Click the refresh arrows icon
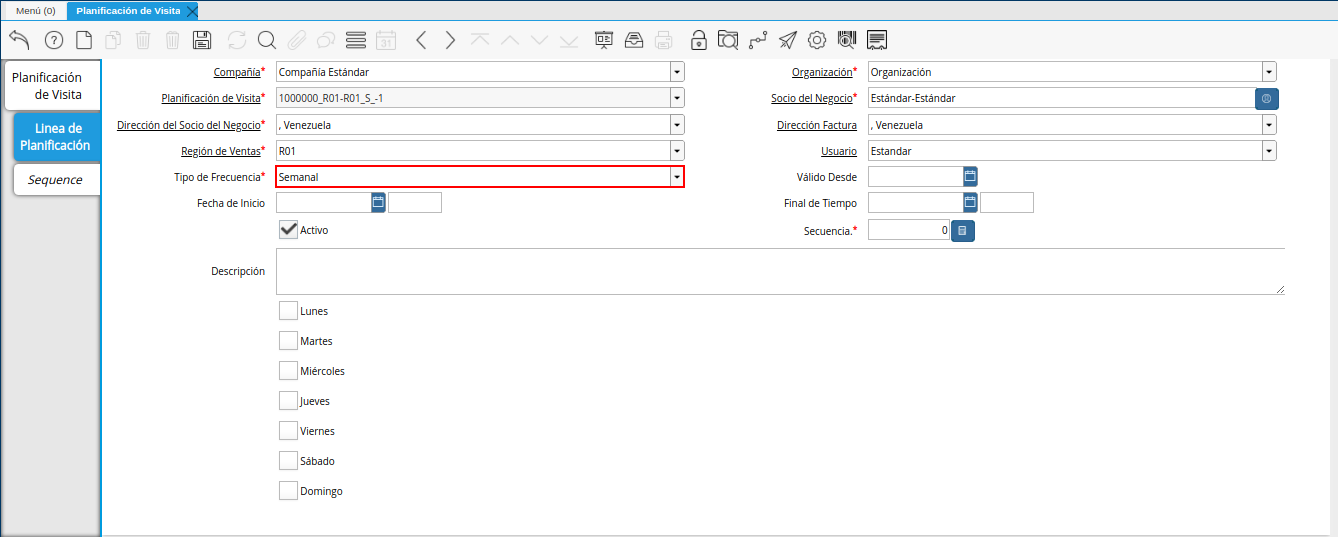This screenshot has height=537, width=1338. tap(237, 40)
